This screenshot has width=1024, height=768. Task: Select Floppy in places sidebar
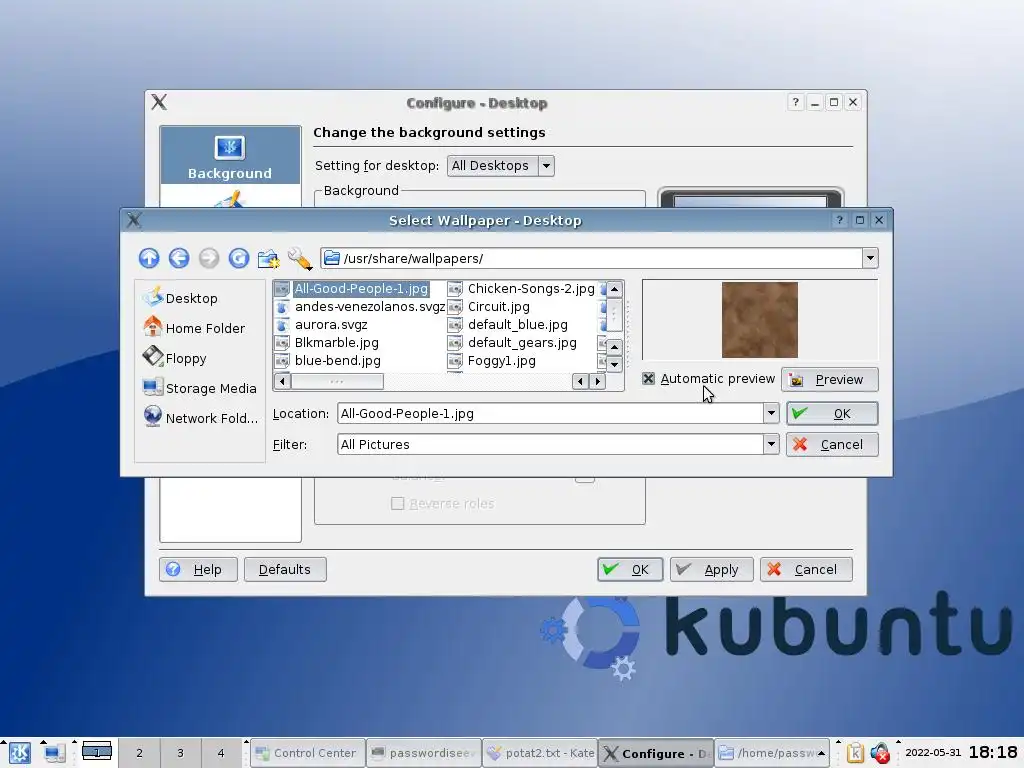pyautogui.click(x=174, y=358)
